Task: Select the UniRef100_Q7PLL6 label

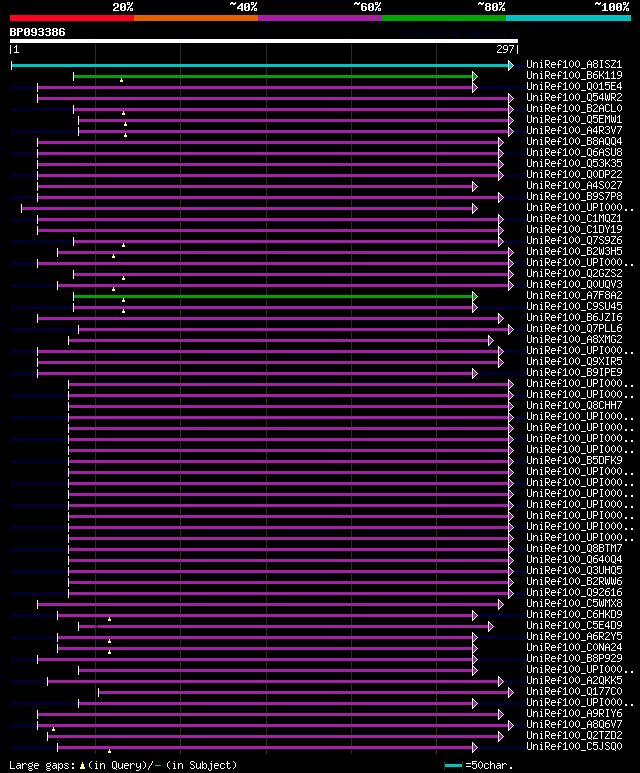Action: 574,328
